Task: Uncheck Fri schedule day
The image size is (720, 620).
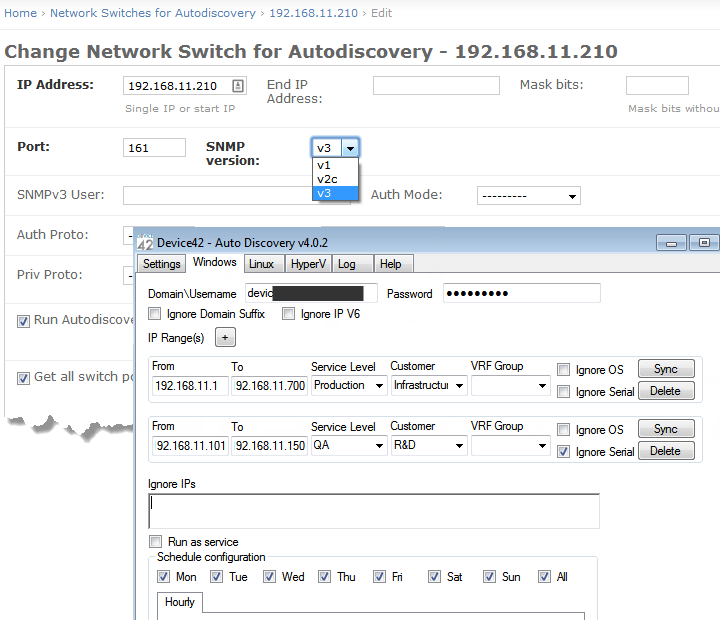Action: (x=379, y=576)
